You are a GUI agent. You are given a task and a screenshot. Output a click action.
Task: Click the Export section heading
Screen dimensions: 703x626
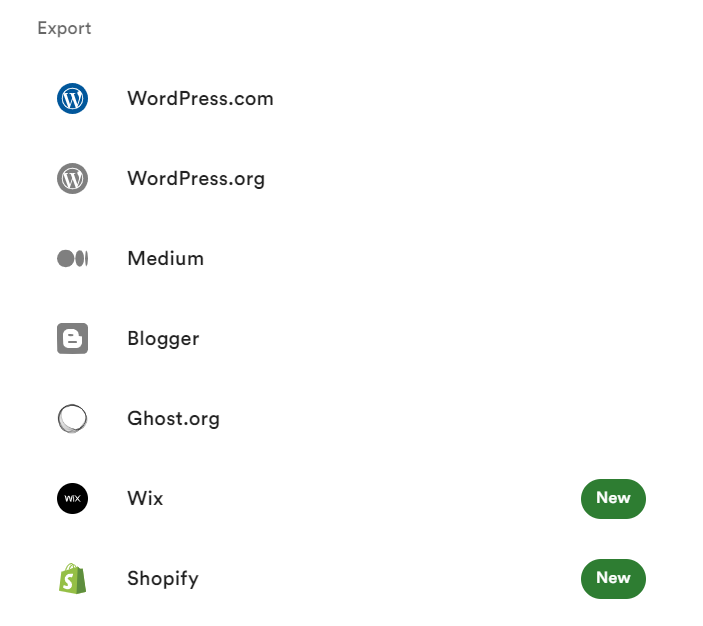pos(64,28)
